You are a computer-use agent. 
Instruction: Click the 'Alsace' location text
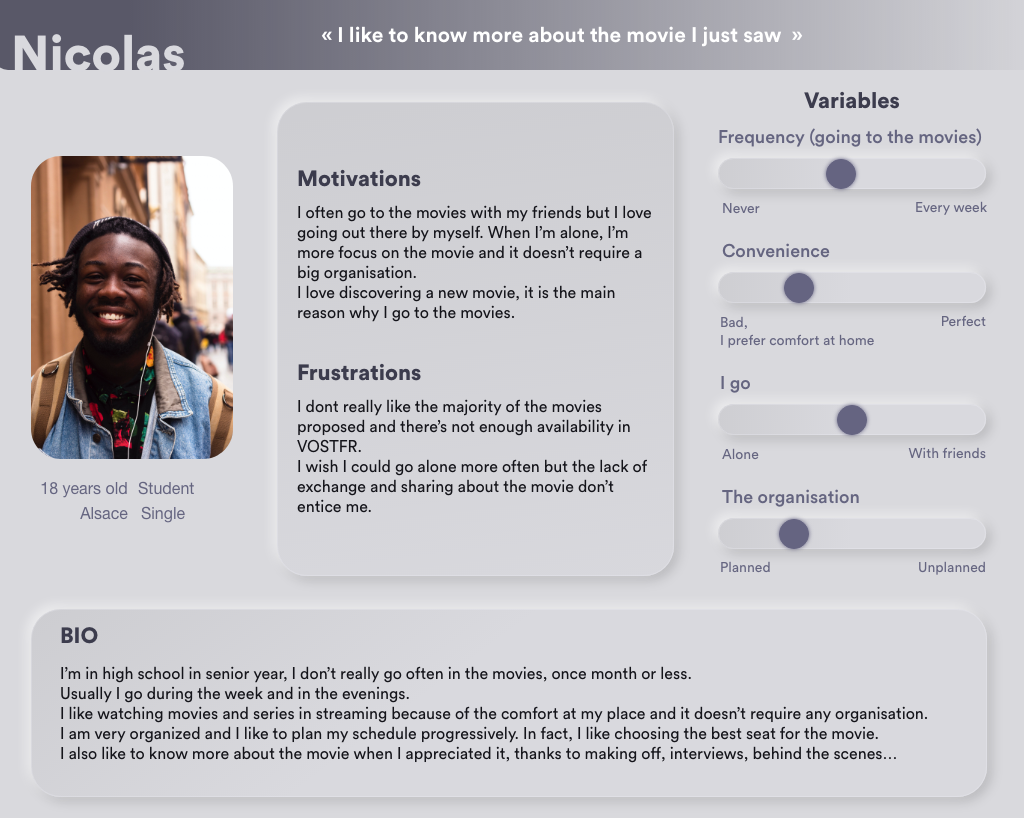coord(104,514)
